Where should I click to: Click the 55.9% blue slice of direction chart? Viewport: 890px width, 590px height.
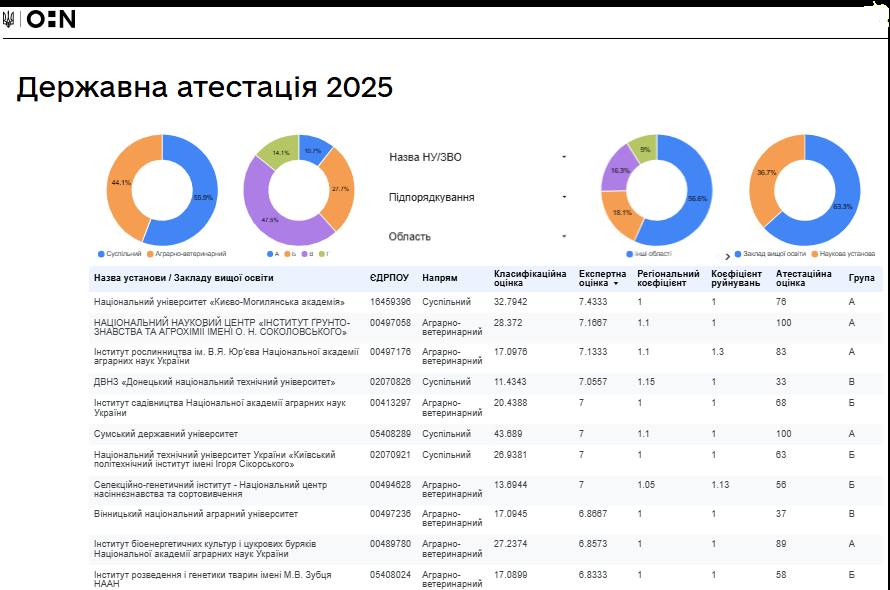[203, 198]
